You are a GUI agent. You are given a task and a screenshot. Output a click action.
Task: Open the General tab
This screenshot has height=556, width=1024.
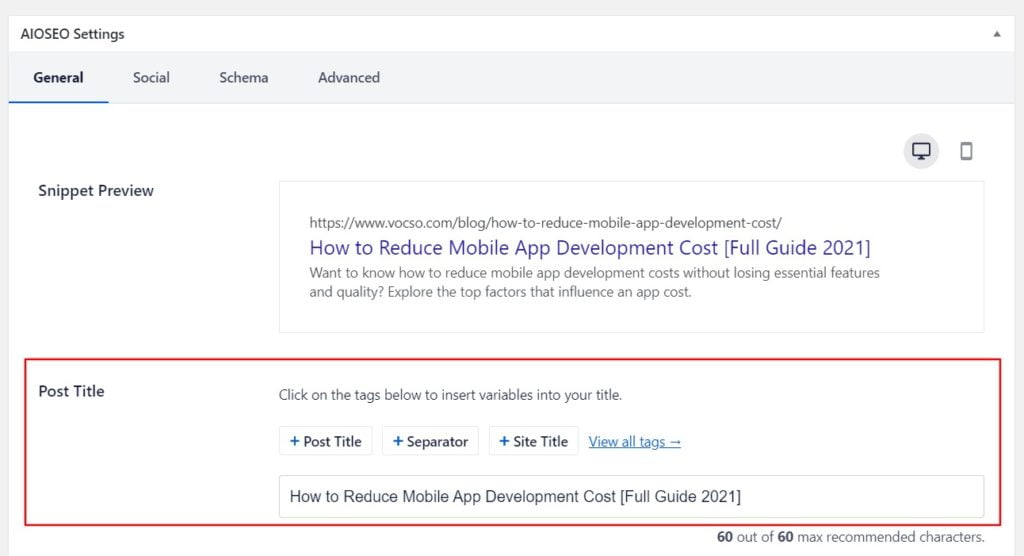58,77
